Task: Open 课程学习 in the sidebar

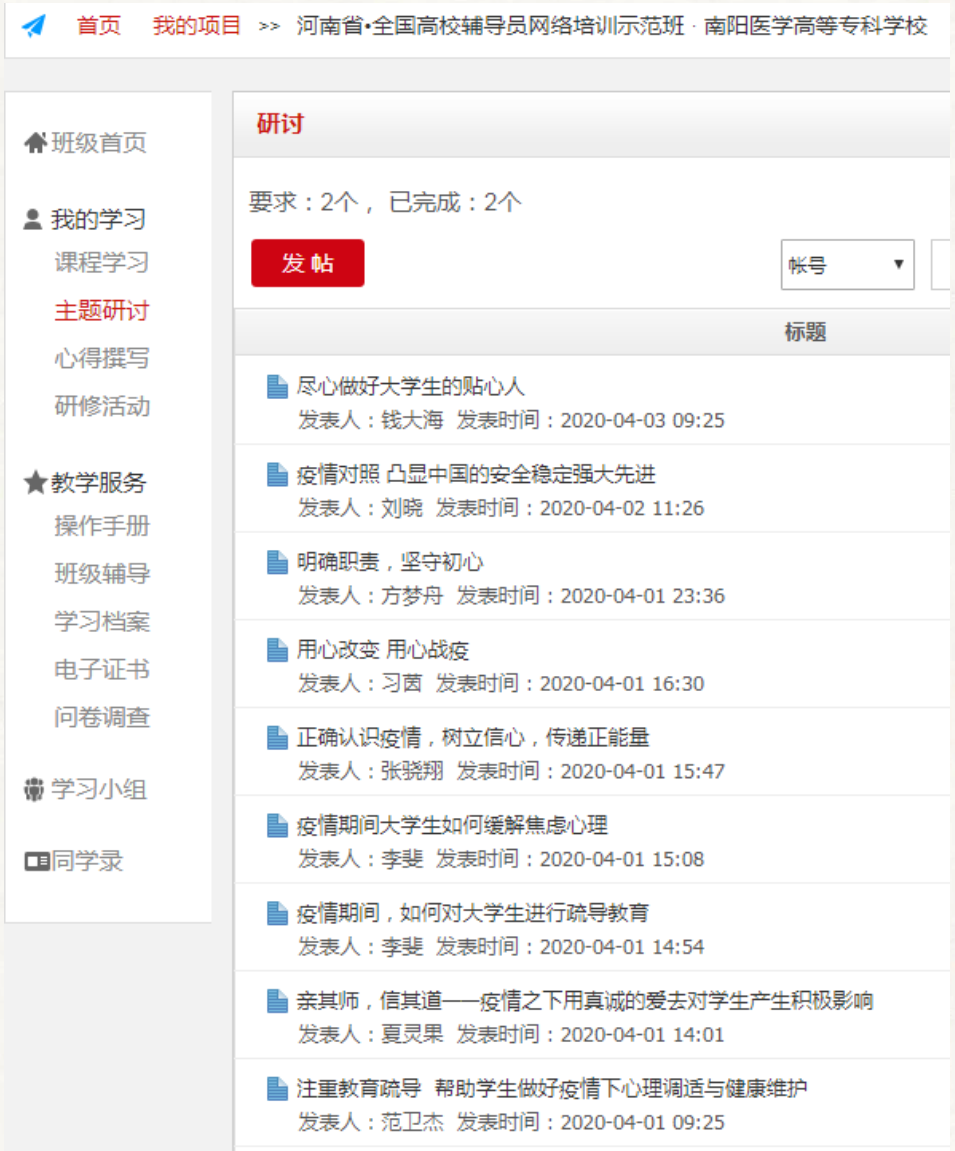Action: 102,263
